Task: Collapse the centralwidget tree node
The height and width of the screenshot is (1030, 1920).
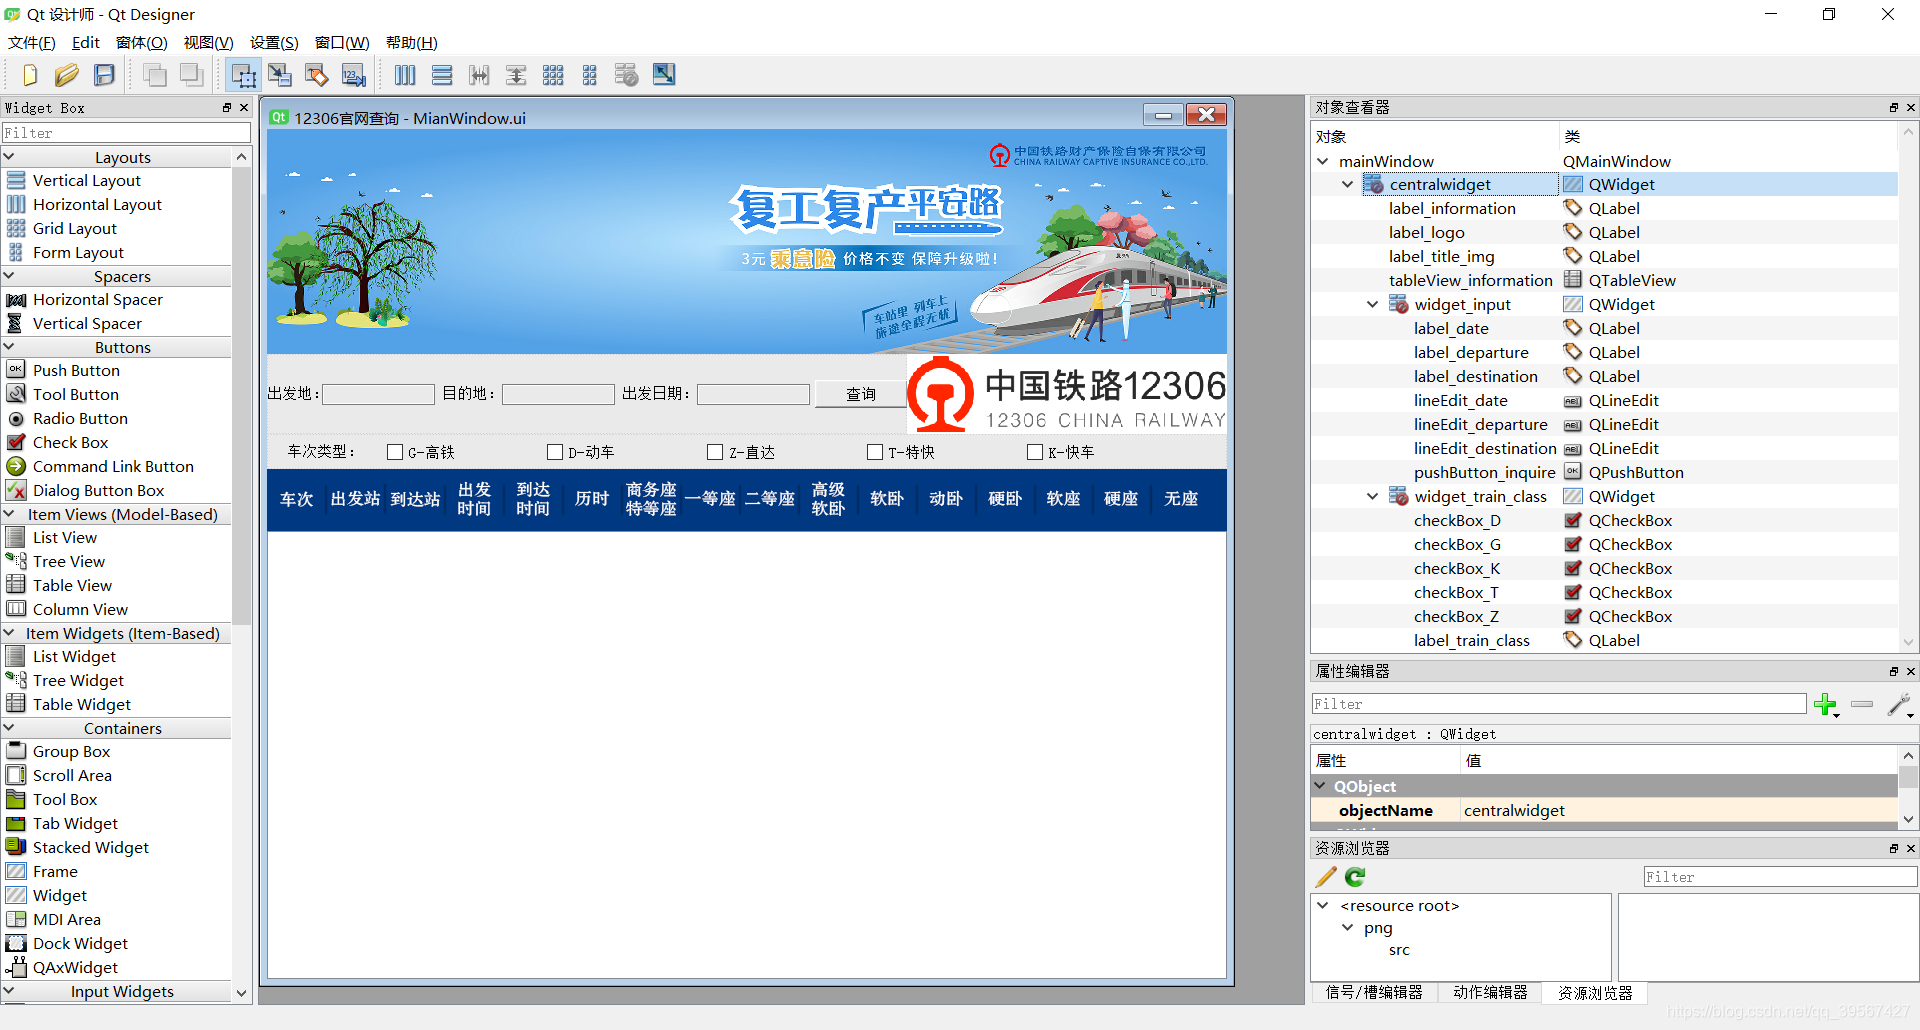Action: (x=1348, y=184)
